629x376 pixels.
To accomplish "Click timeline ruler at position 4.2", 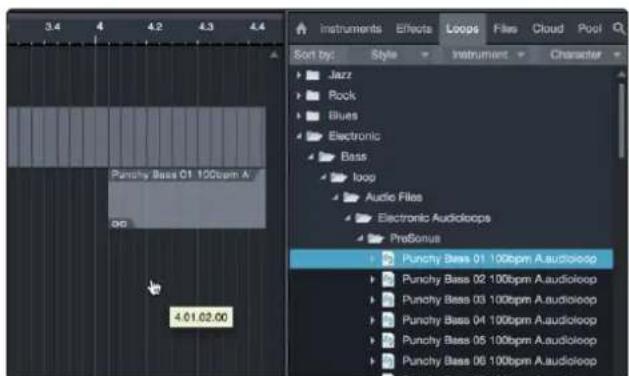I will tap(155, 27).
